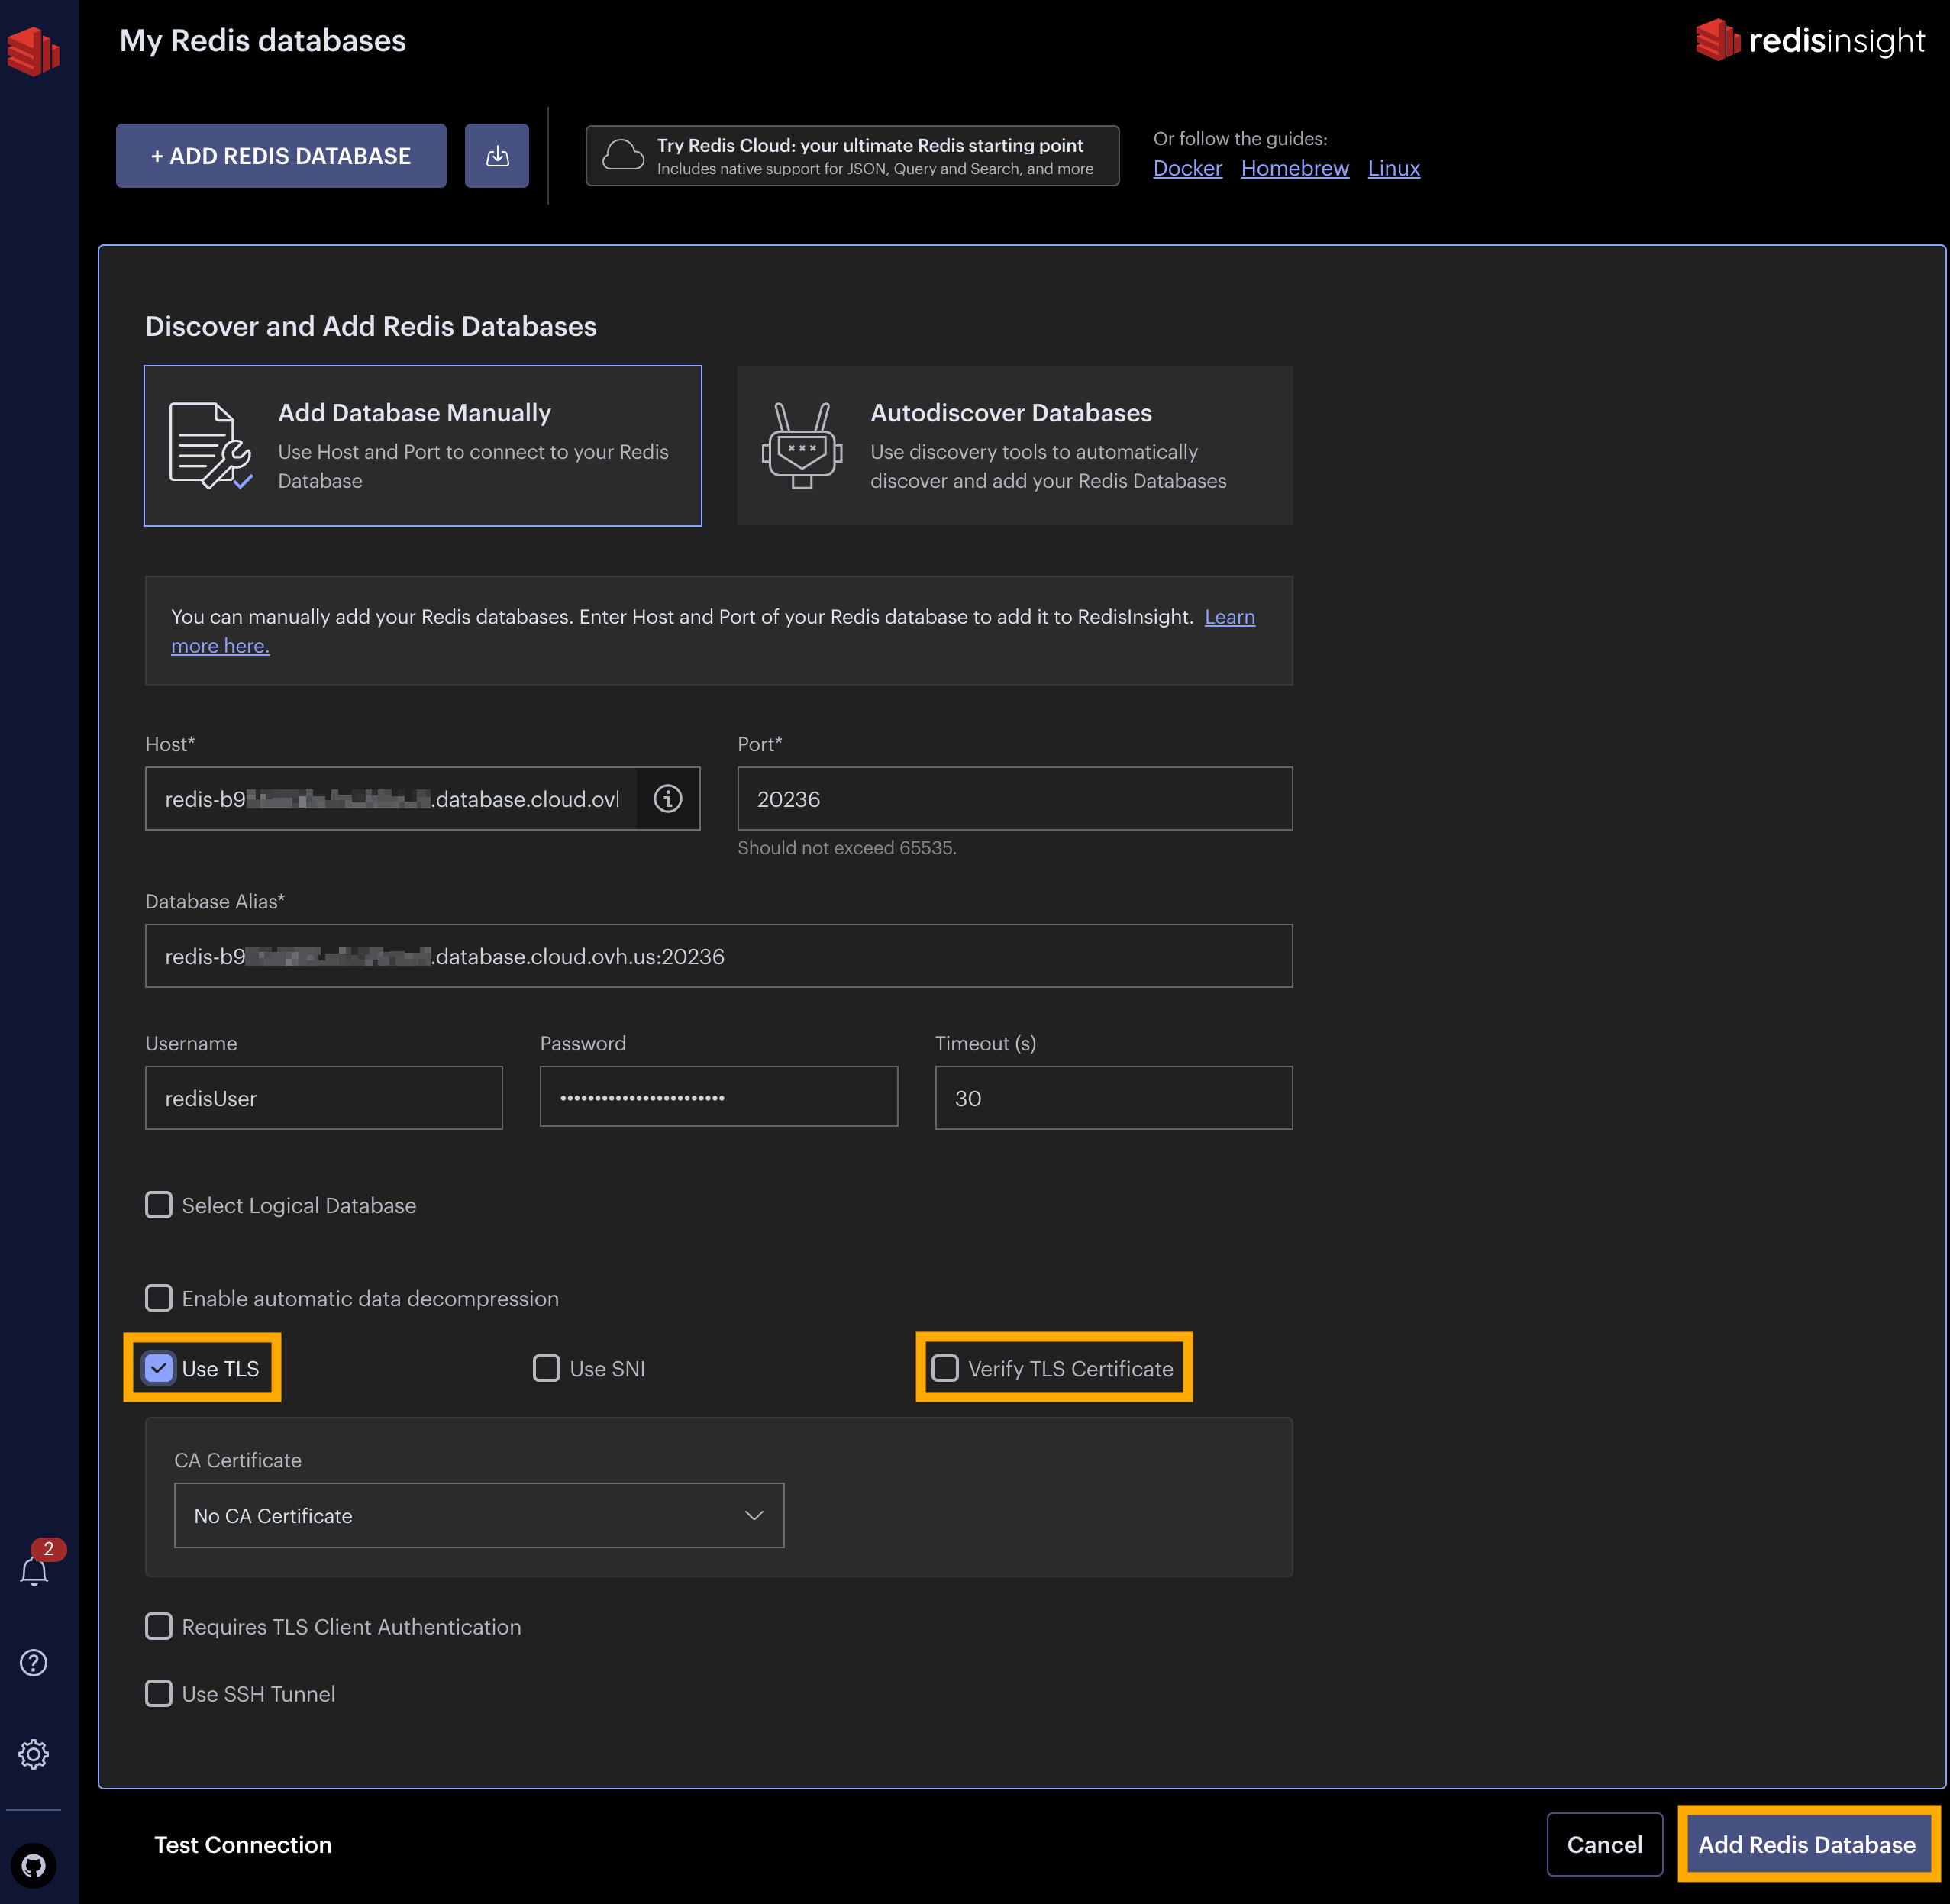
Task: Click the Add Redis Database button
Action: pyautogui.click(x=1808, y=1845)
